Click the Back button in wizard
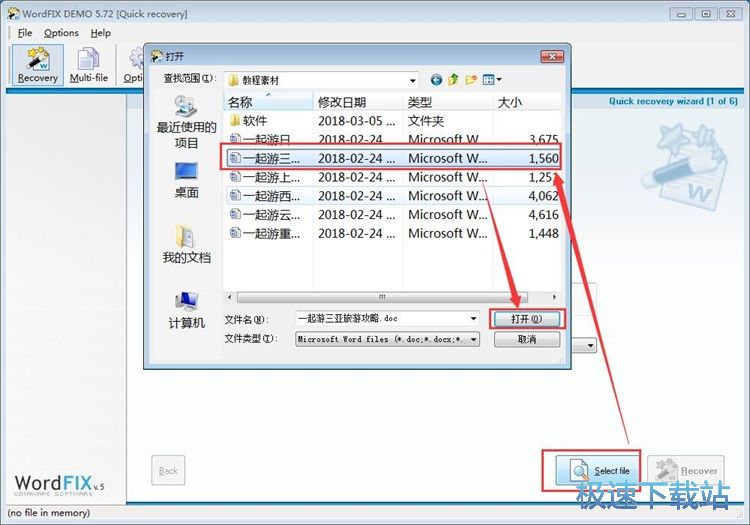This screenshot has width=750, height=525. [168, 471]
